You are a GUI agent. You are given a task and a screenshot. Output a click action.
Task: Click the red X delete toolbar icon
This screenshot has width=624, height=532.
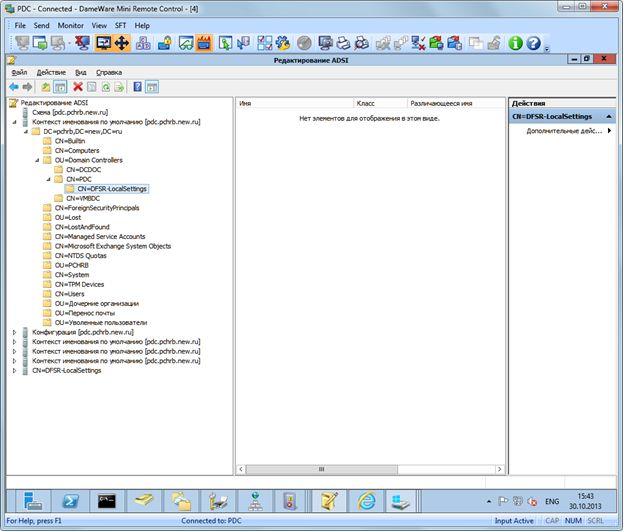[78, 87]
